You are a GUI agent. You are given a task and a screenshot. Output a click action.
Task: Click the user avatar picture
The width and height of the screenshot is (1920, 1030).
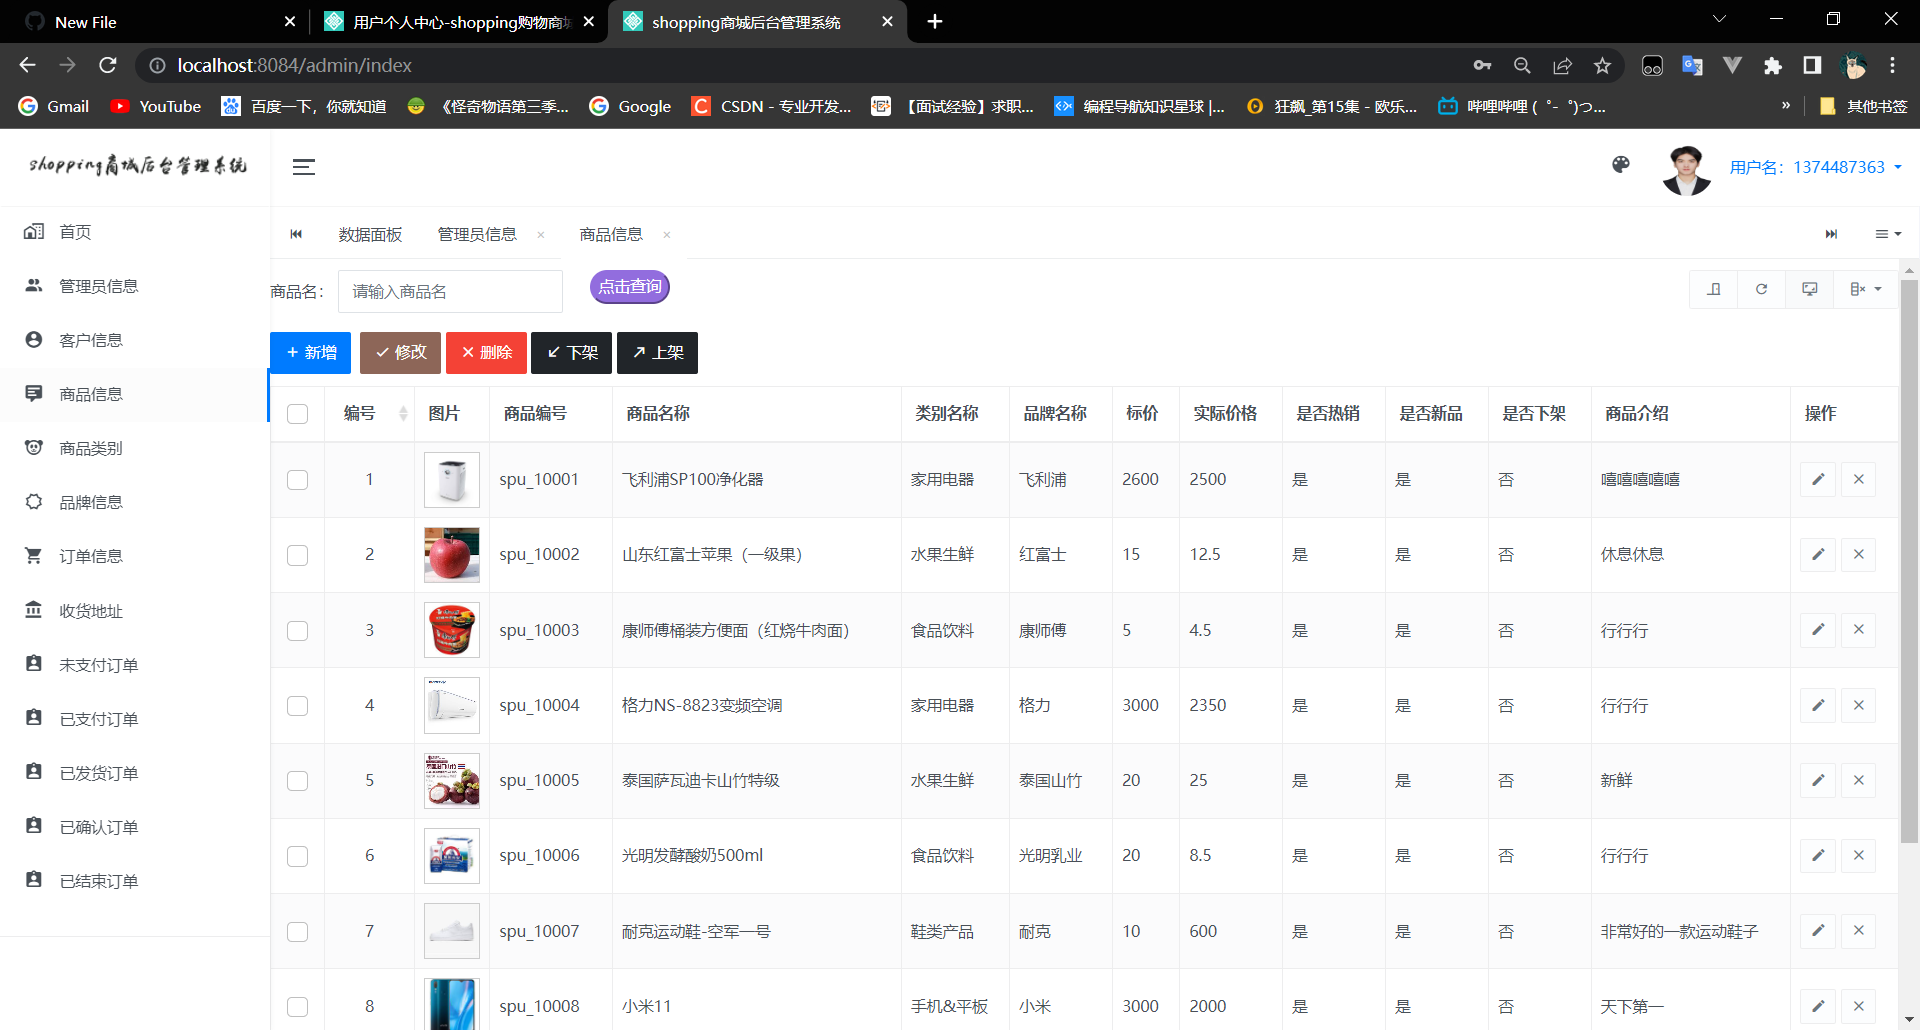pos(1686,169)
